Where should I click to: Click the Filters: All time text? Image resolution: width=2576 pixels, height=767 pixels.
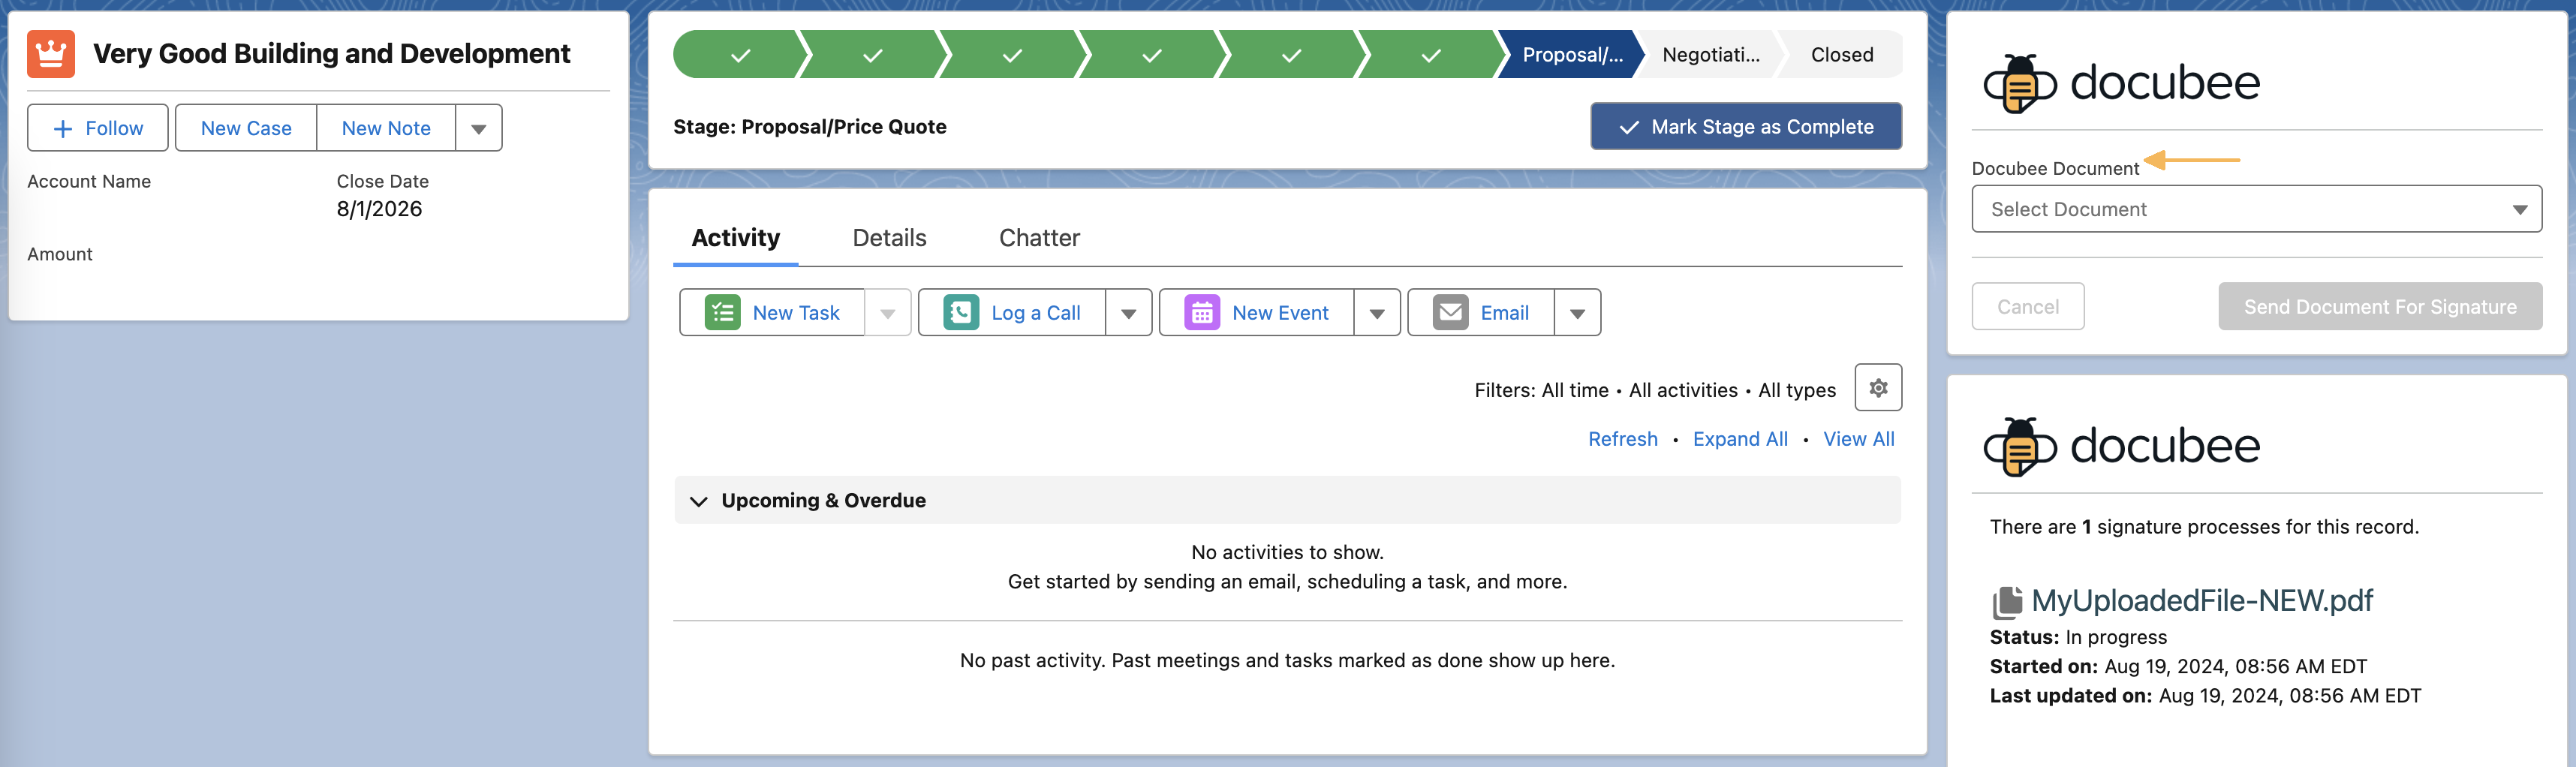[1541, 390]
